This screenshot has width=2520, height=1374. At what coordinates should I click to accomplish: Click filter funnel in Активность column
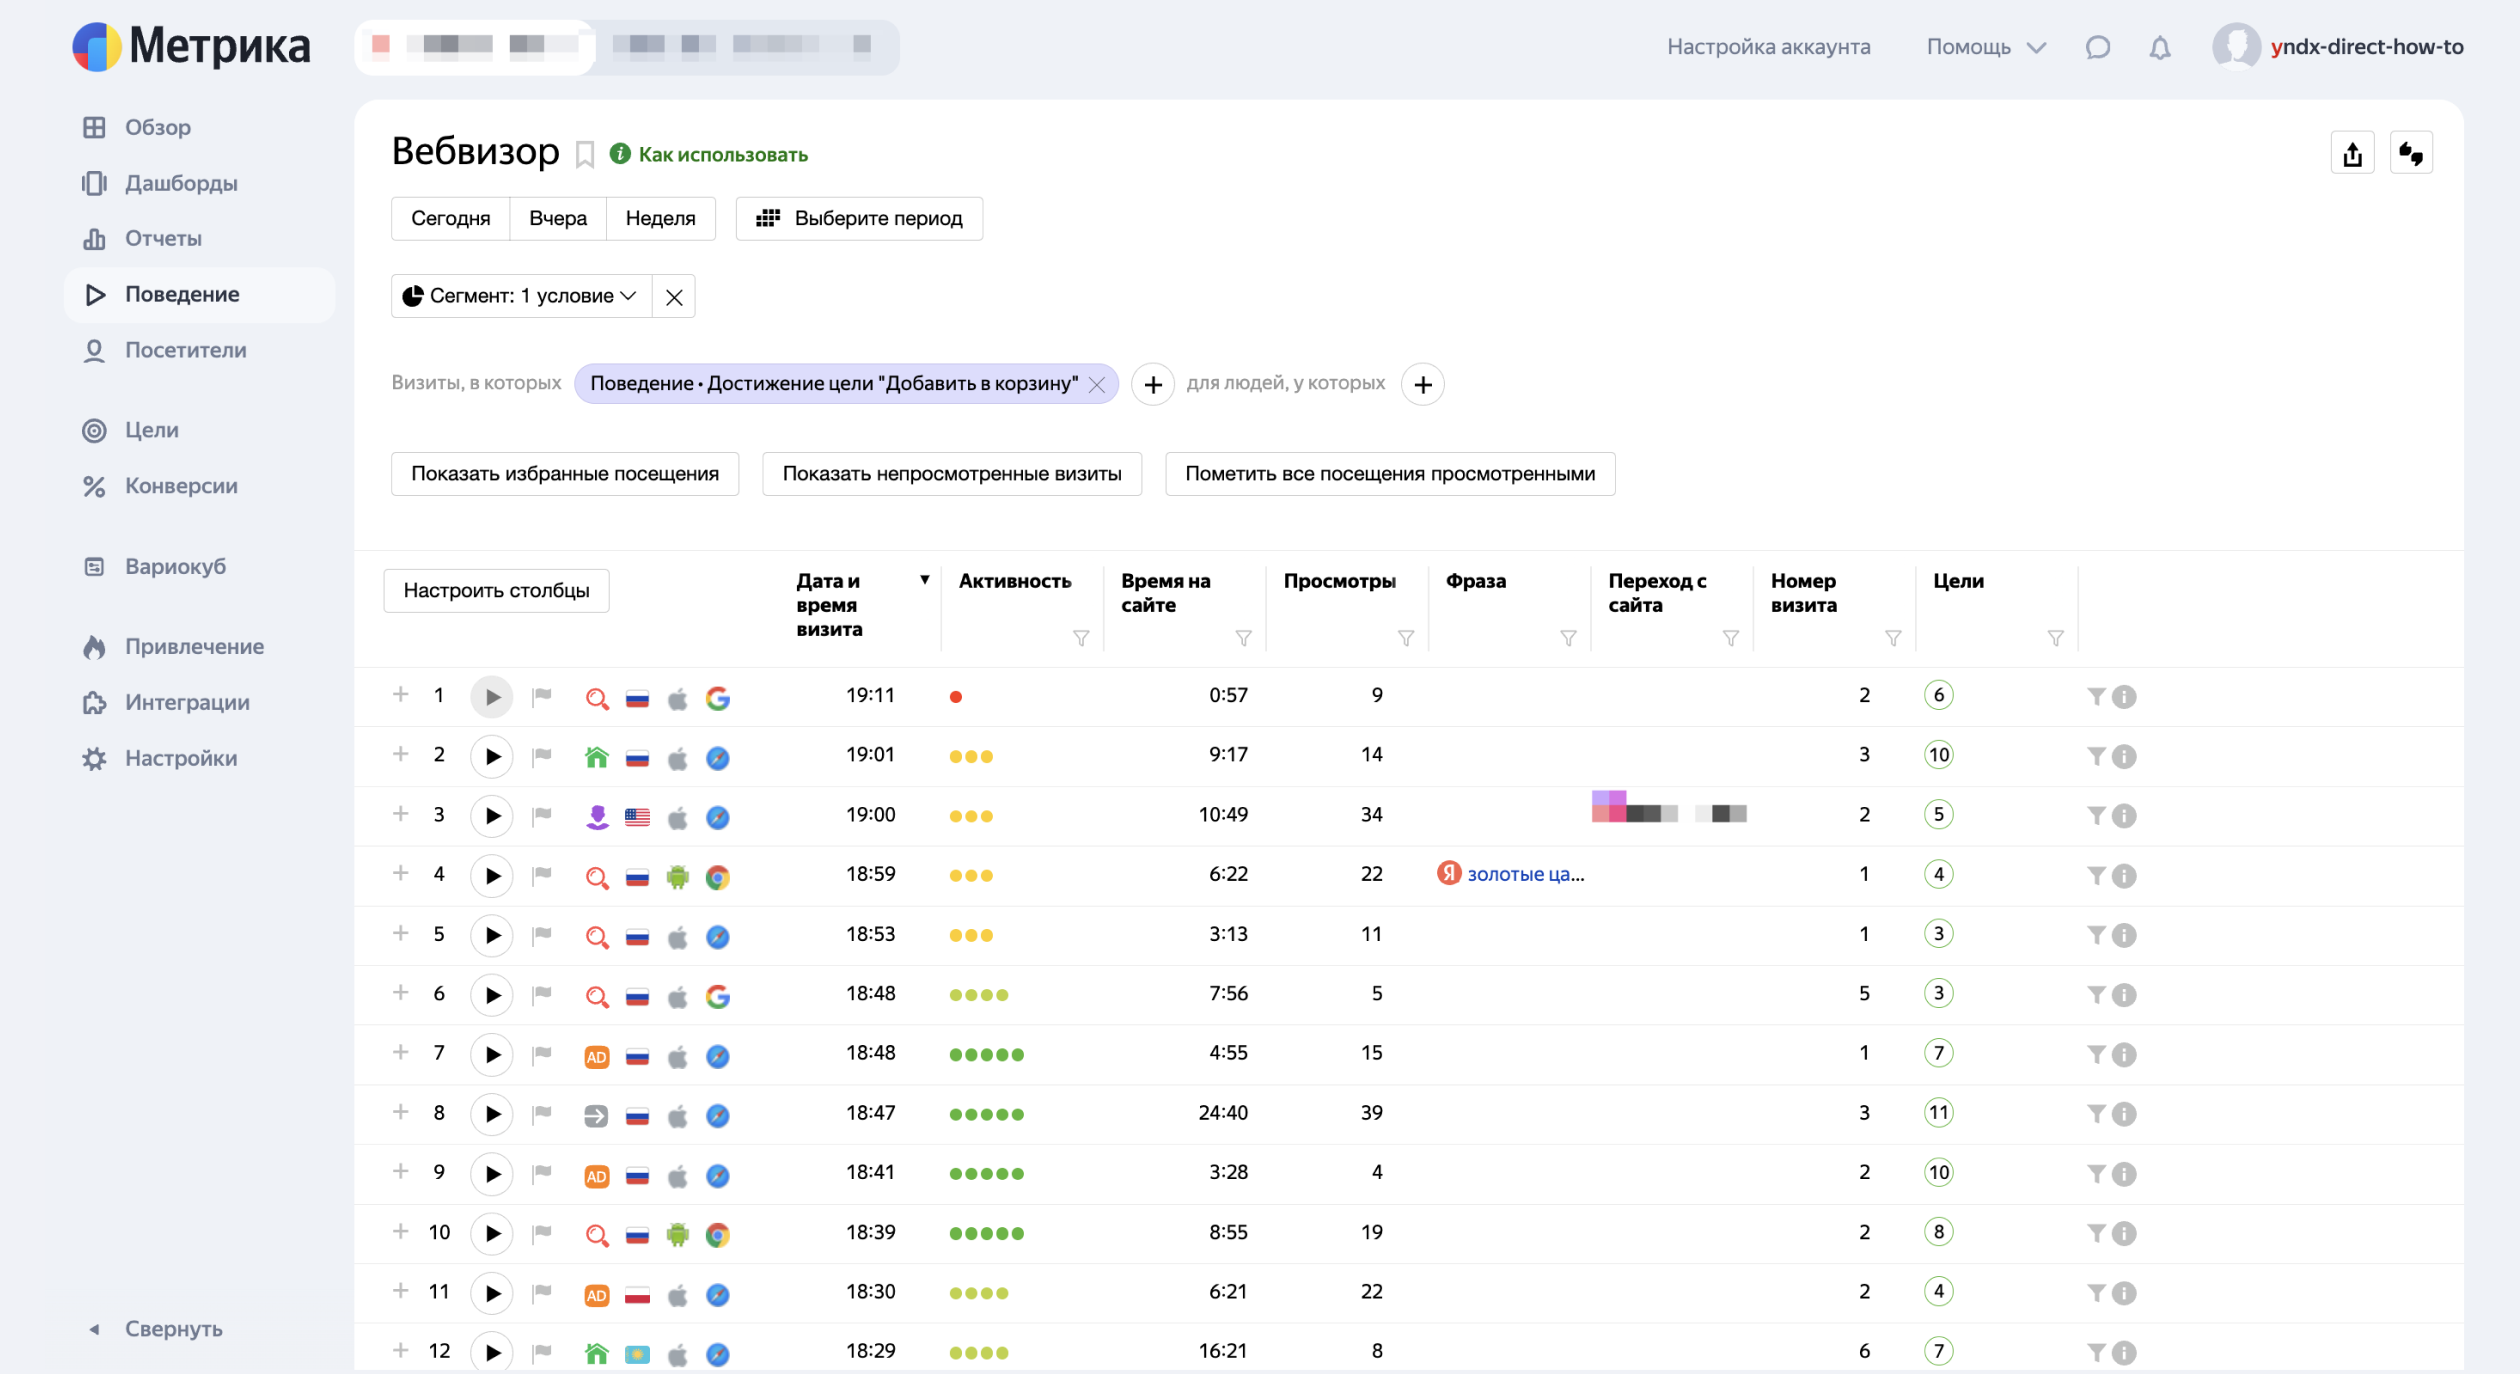click(1080, 638)
